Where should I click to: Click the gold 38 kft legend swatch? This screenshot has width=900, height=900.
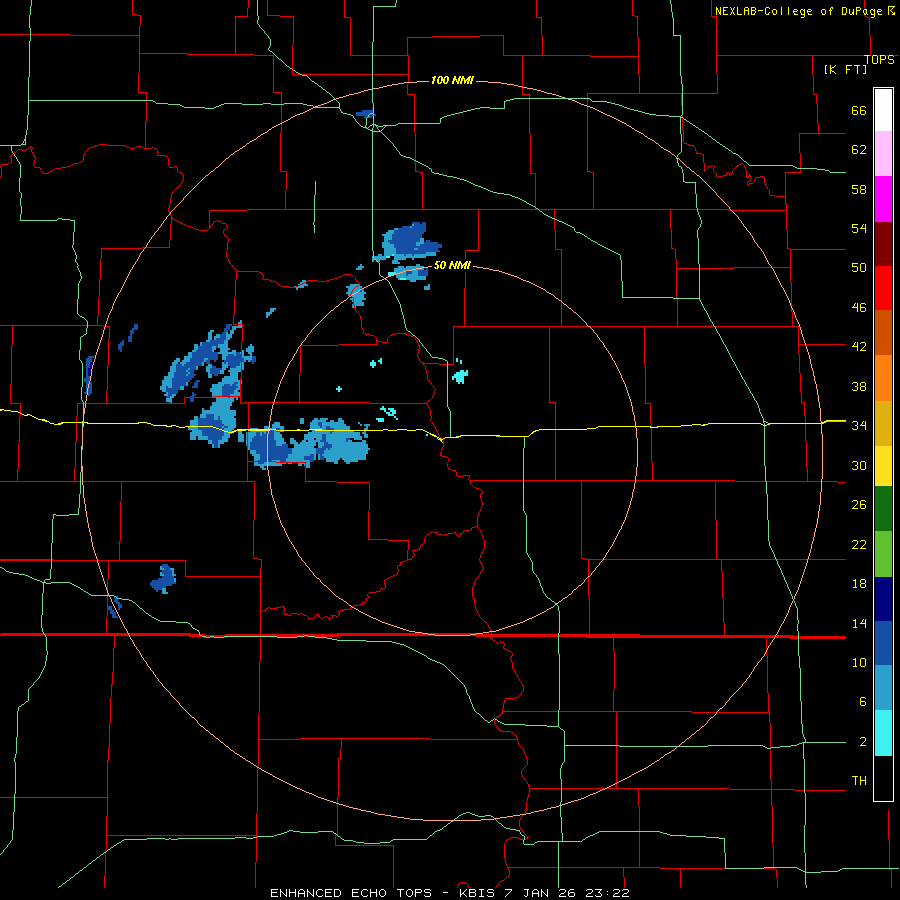click(883, 423)
